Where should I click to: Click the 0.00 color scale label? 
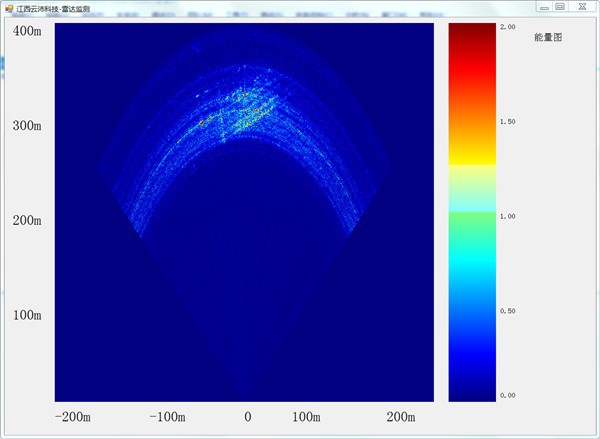507,395
